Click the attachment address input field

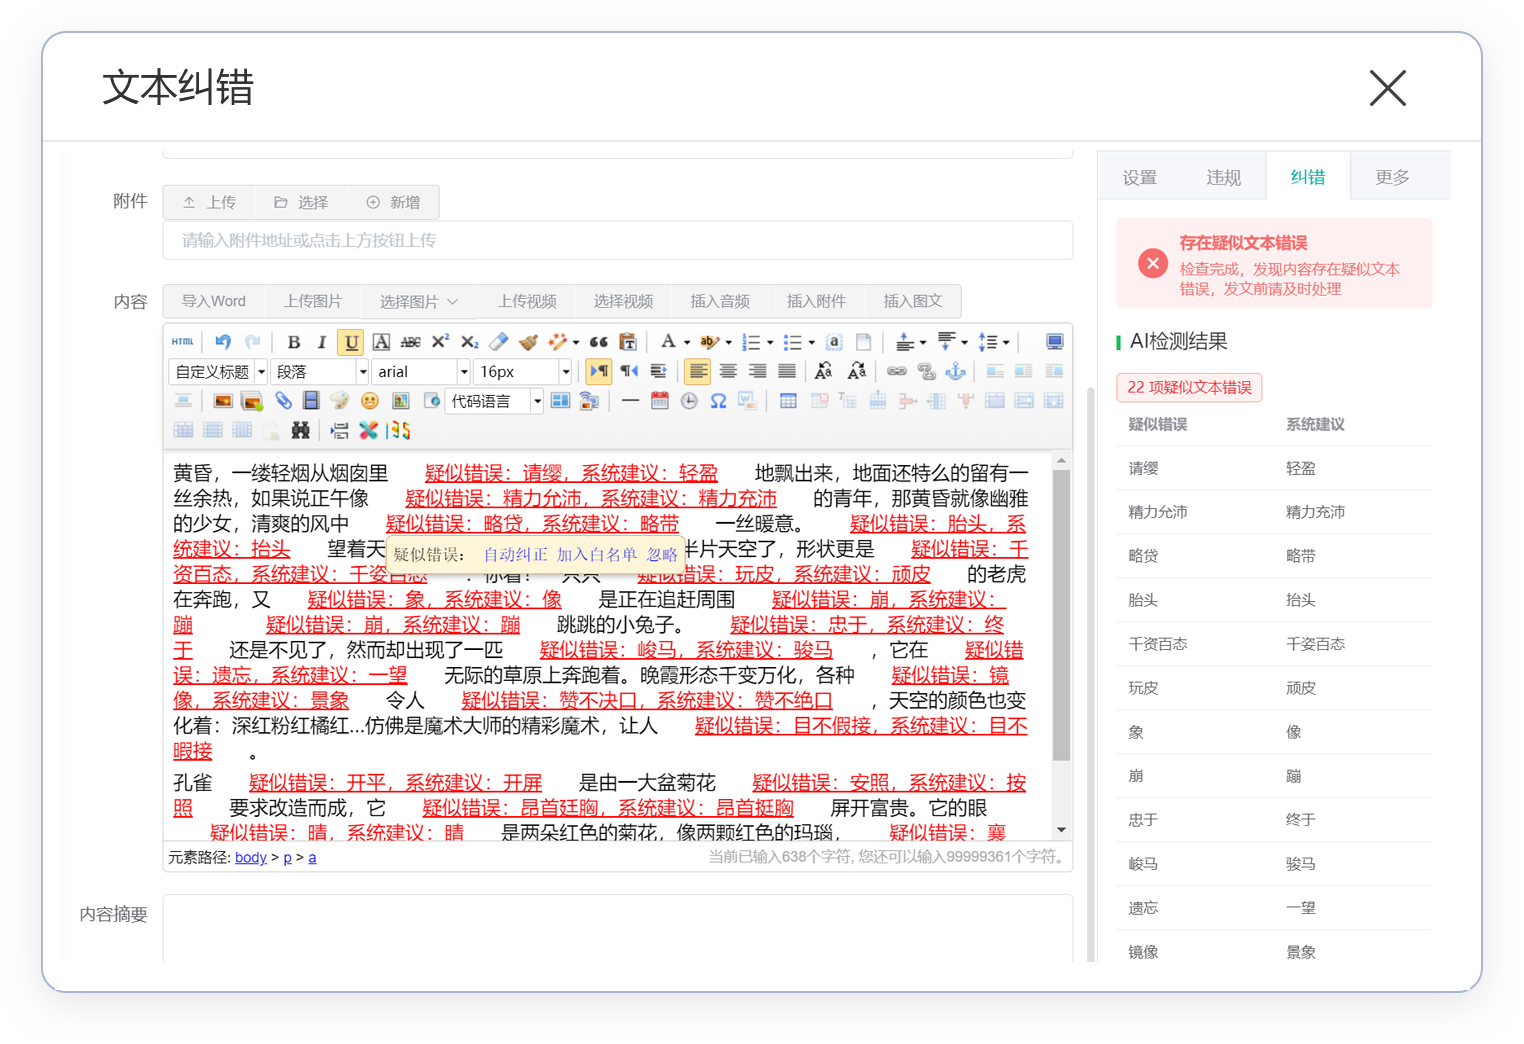coord(617,241)
